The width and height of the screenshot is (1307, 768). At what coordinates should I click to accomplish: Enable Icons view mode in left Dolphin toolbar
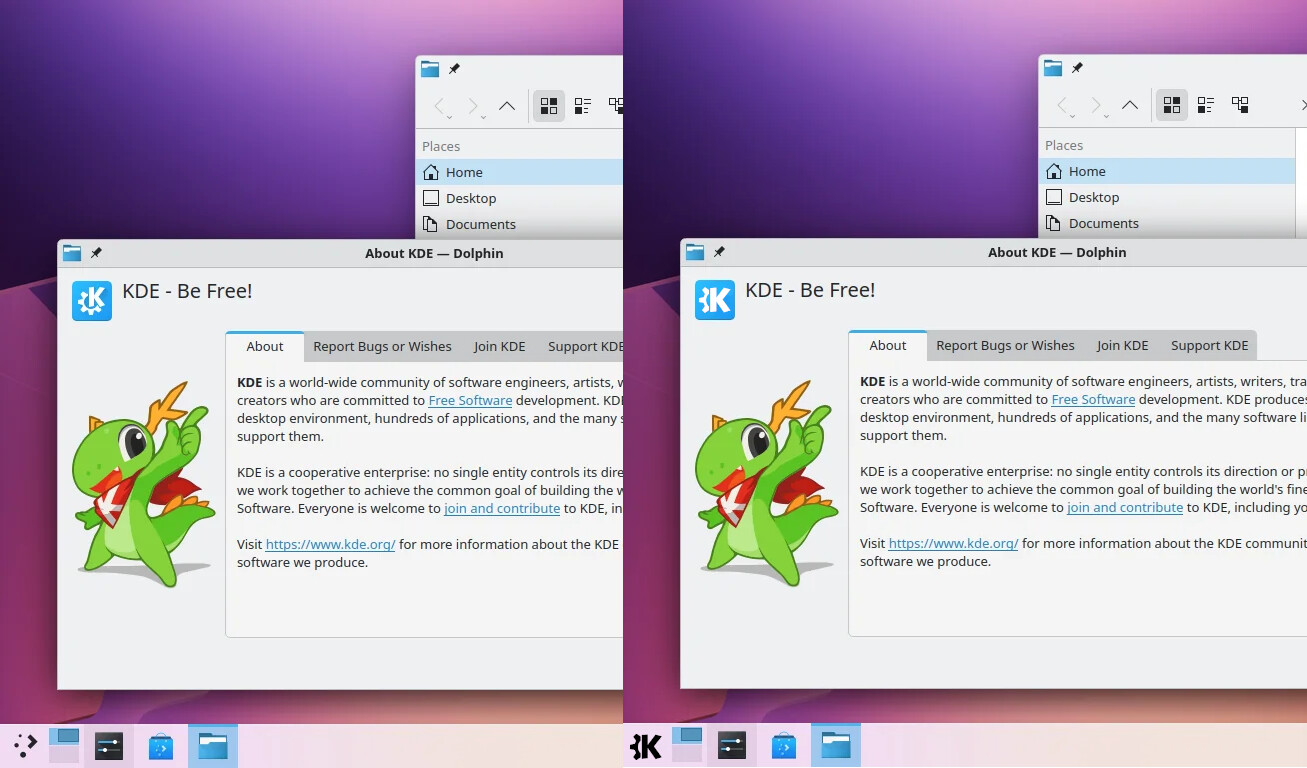pyautogui.click(x=548, y=106)
